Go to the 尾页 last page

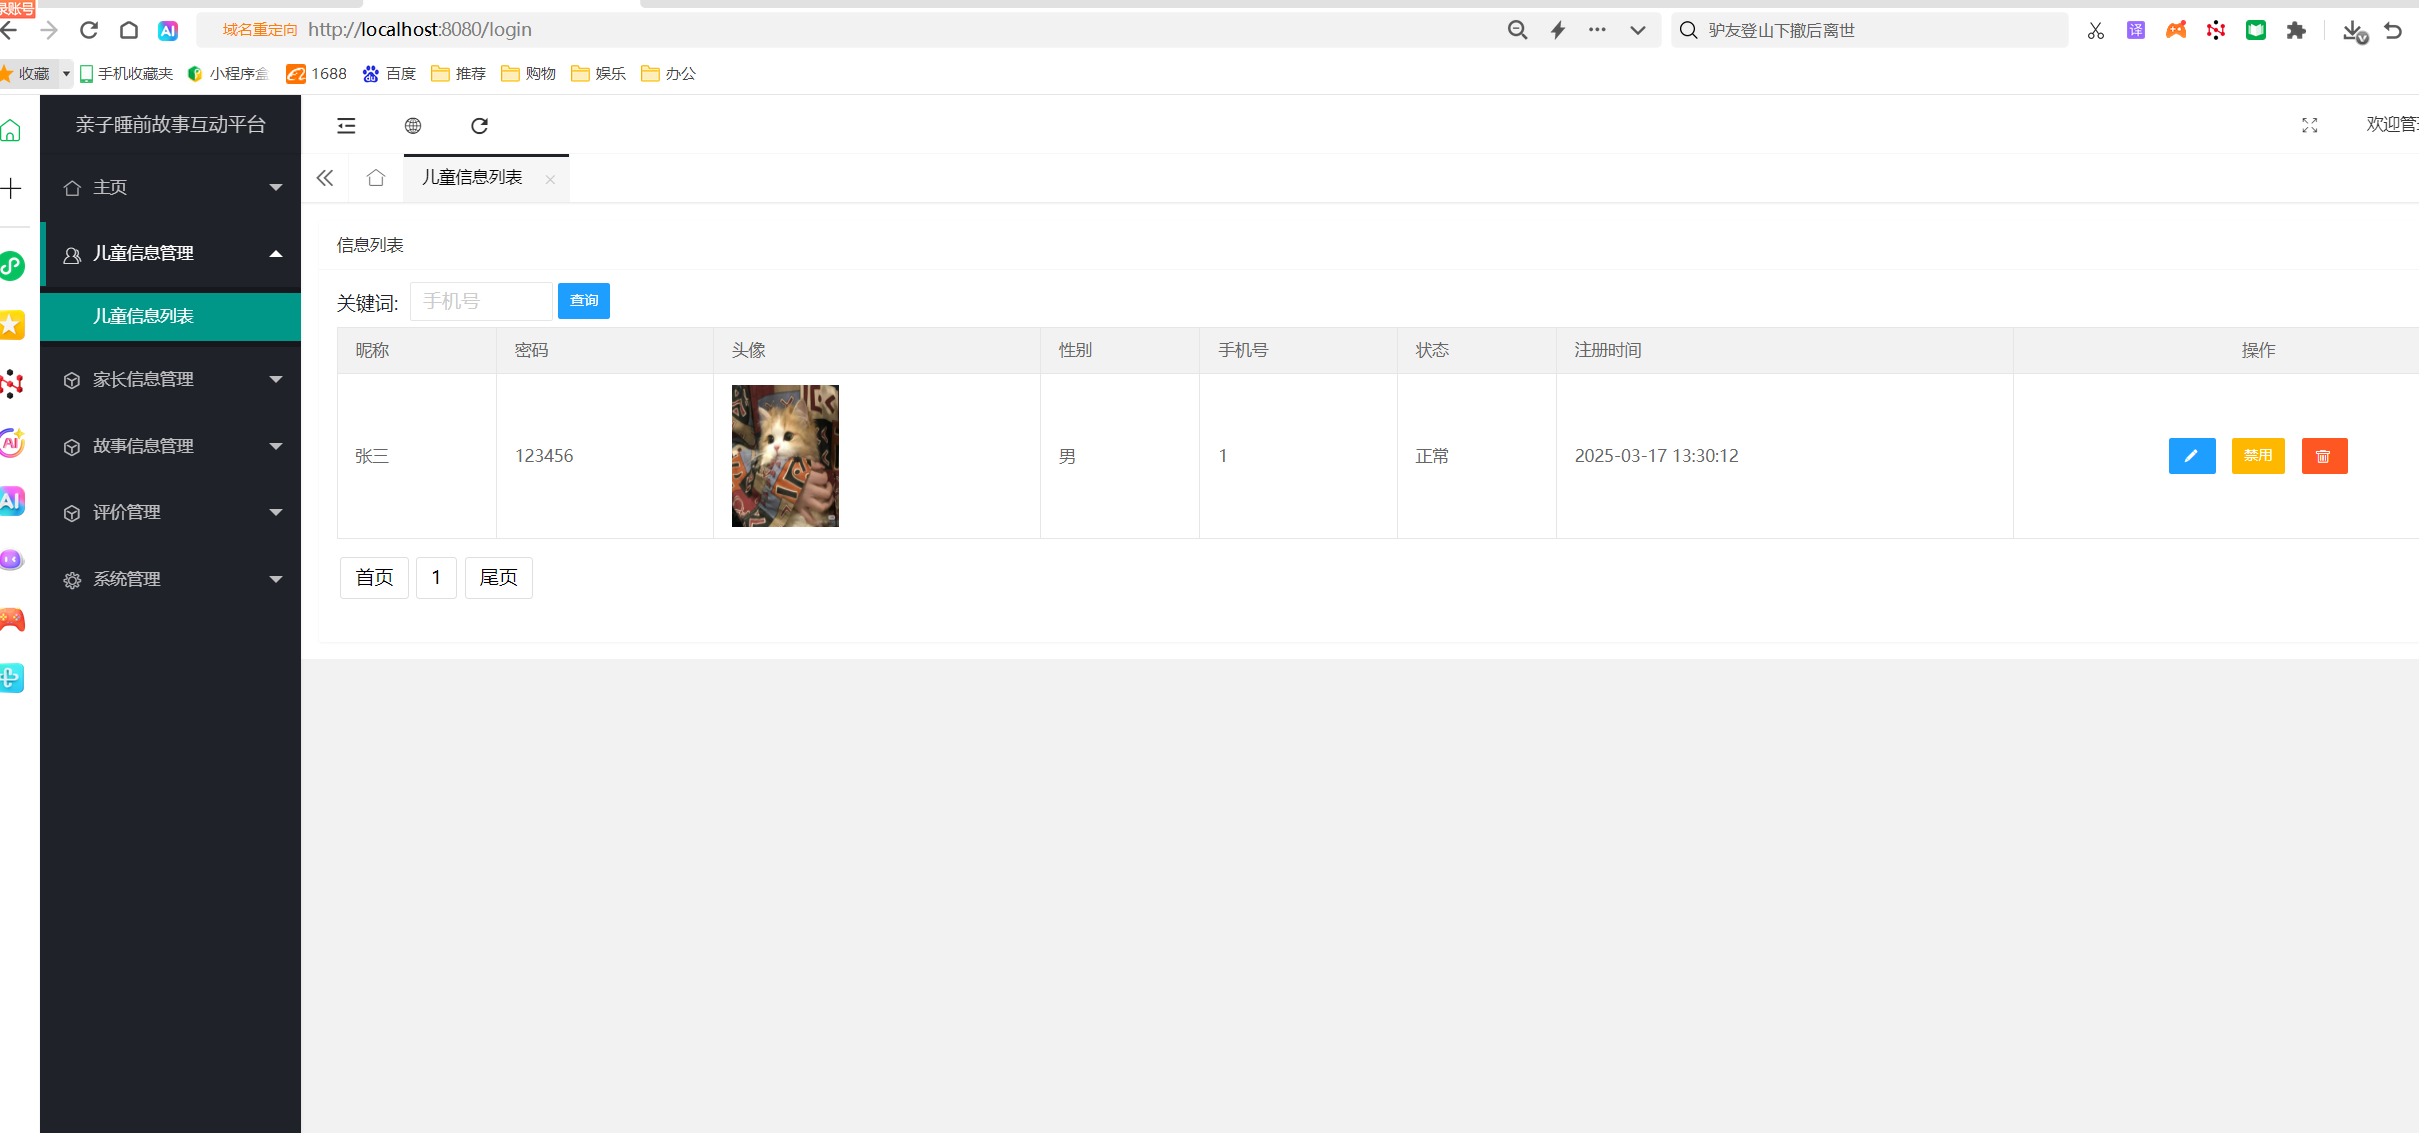point(498,578)
